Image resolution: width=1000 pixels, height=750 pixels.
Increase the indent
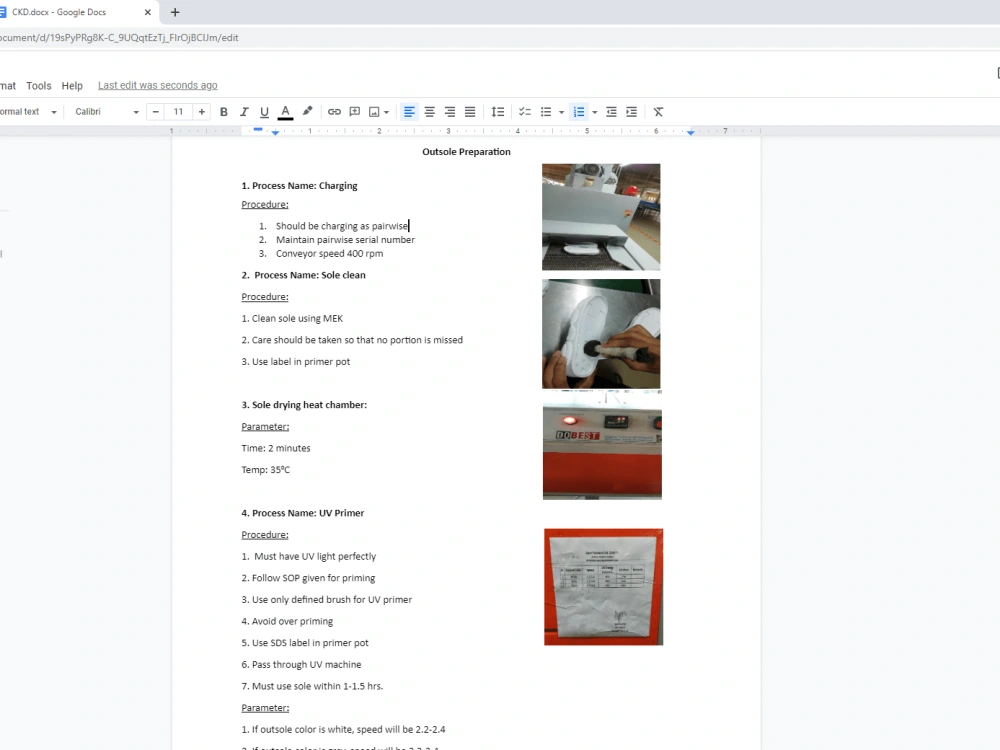click(631, 111)
